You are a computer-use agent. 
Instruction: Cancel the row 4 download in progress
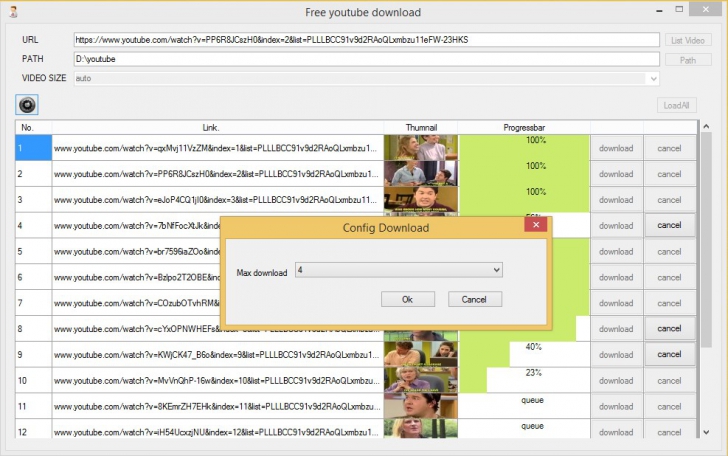[x=670, y=225]
